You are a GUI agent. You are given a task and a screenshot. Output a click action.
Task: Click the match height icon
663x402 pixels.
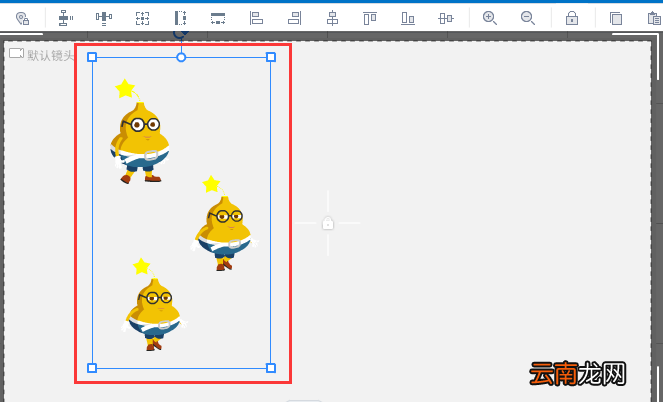pyautogui.click(x=181, y=18)
